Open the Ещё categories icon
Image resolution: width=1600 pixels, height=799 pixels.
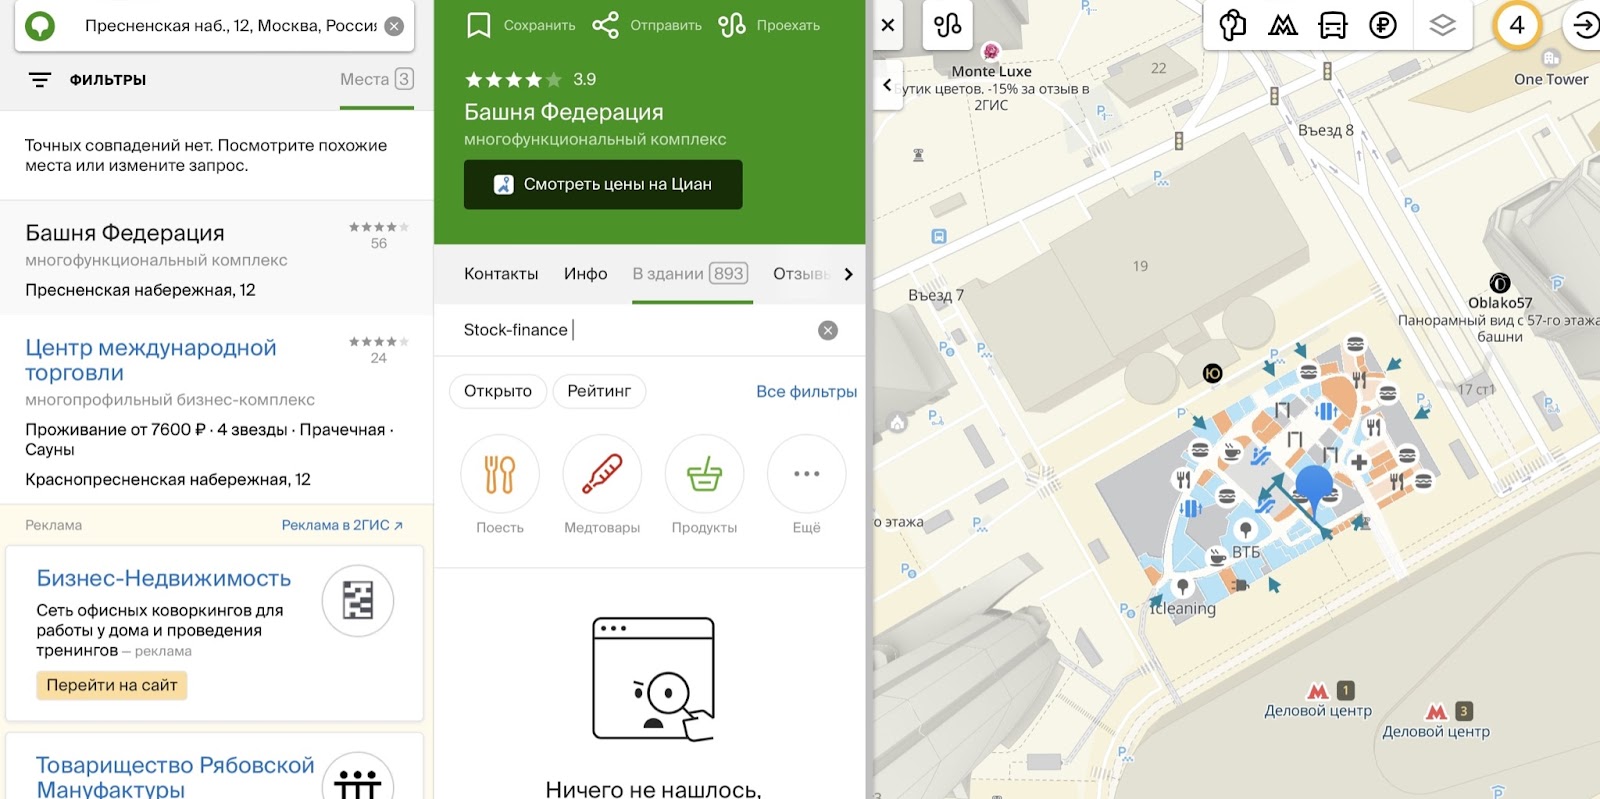pos(806,474)
